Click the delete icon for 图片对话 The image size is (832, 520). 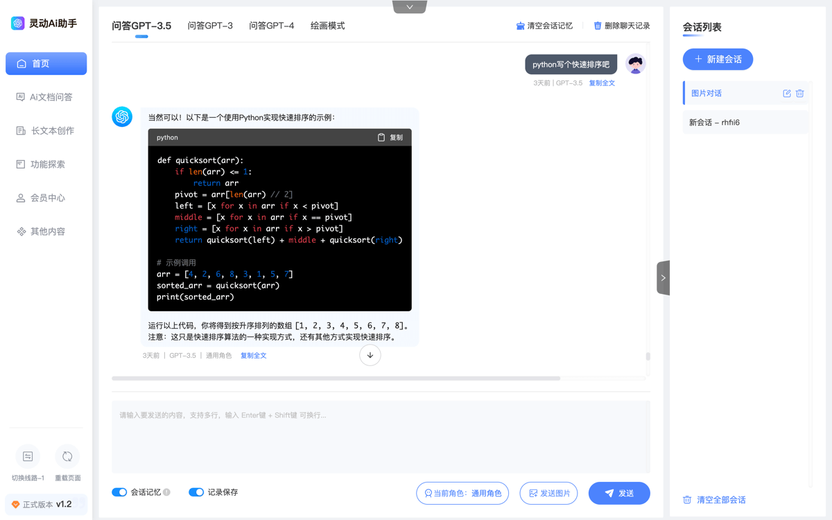[x=800, y=93]
